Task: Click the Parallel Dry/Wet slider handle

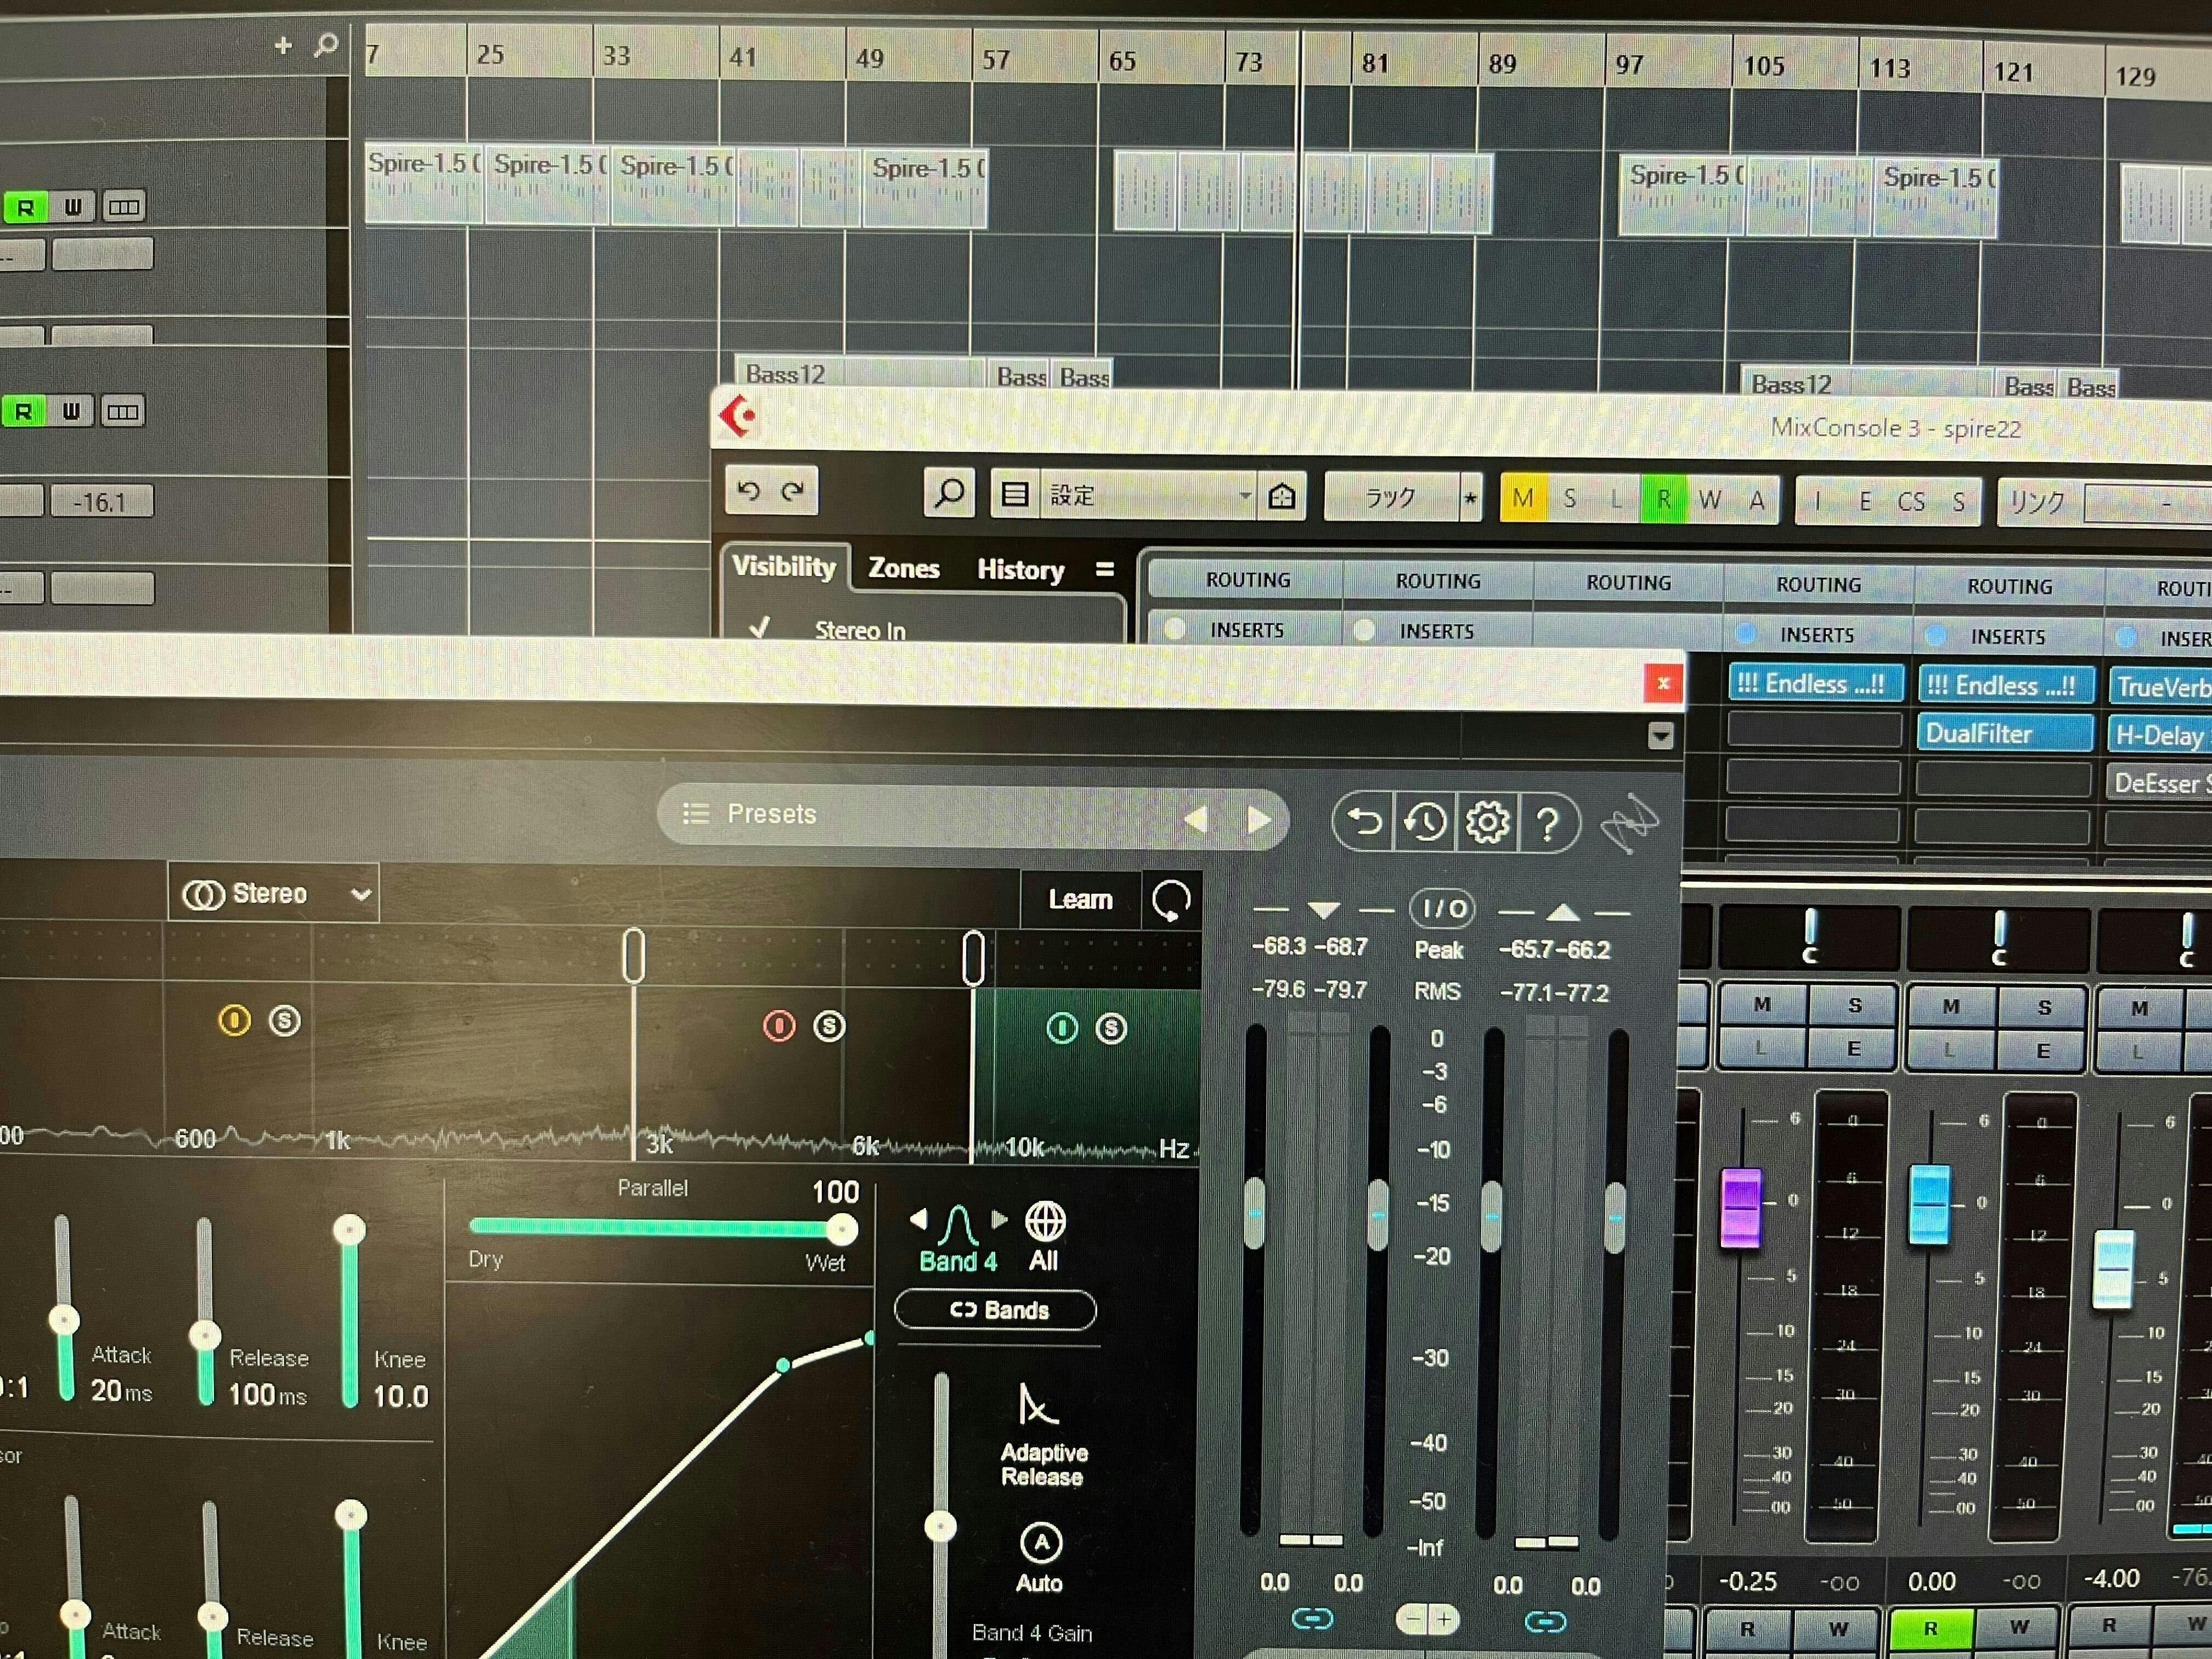Action: [x=842, y=1228]
